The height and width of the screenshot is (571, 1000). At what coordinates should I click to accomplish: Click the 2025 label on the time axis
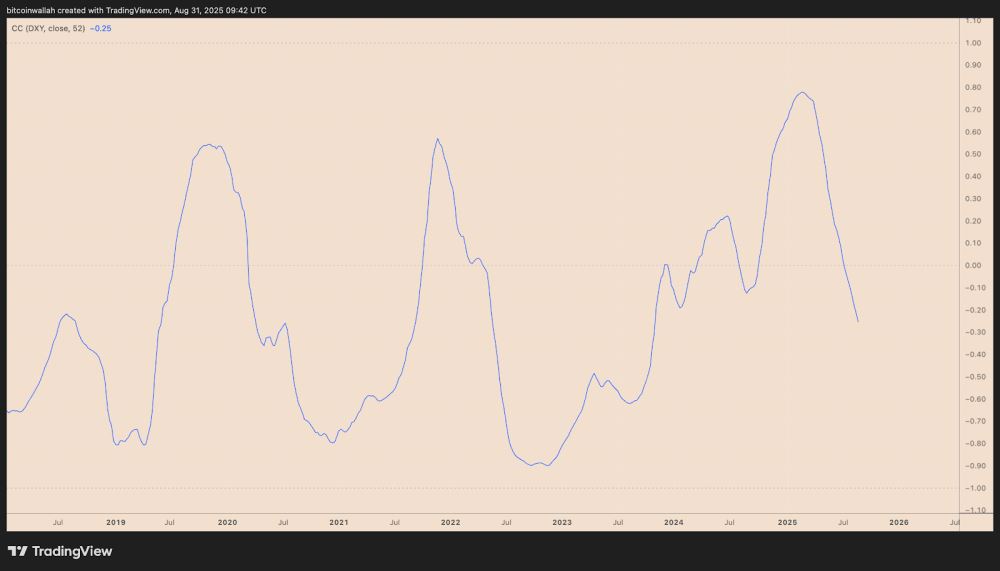(787, 523)
